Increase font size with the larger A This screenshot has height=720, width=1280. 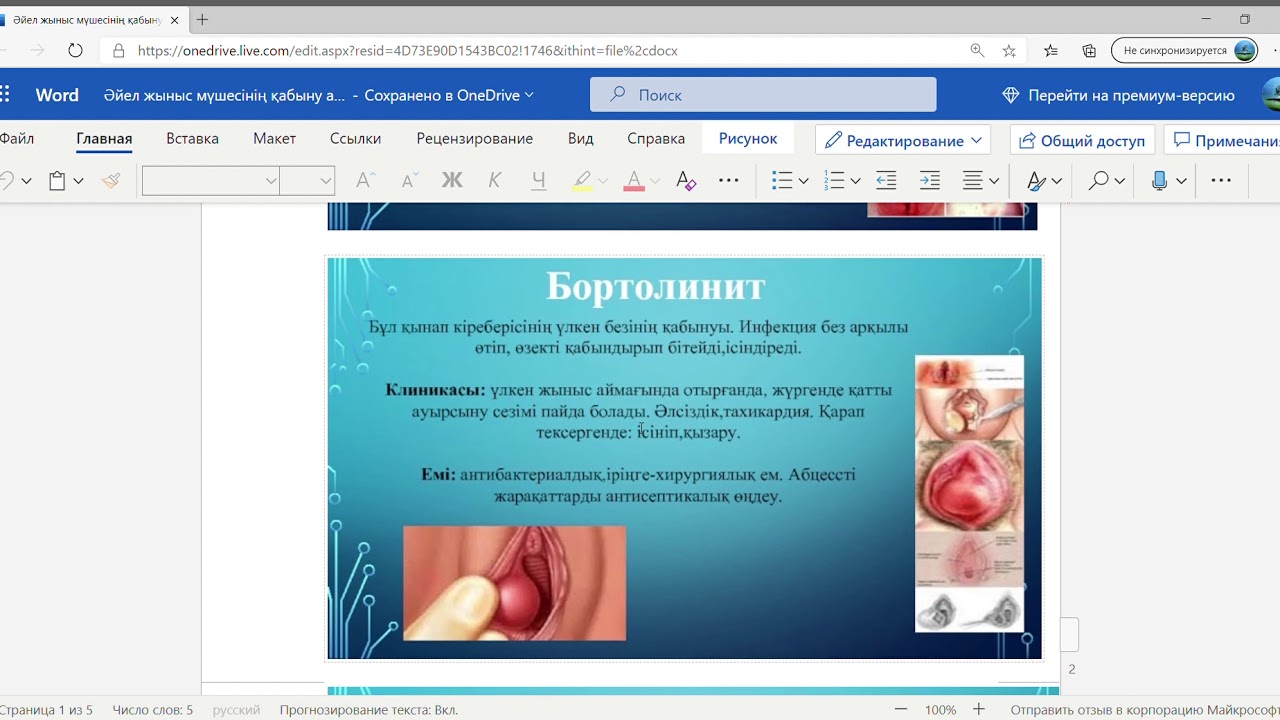click(365, 181)
